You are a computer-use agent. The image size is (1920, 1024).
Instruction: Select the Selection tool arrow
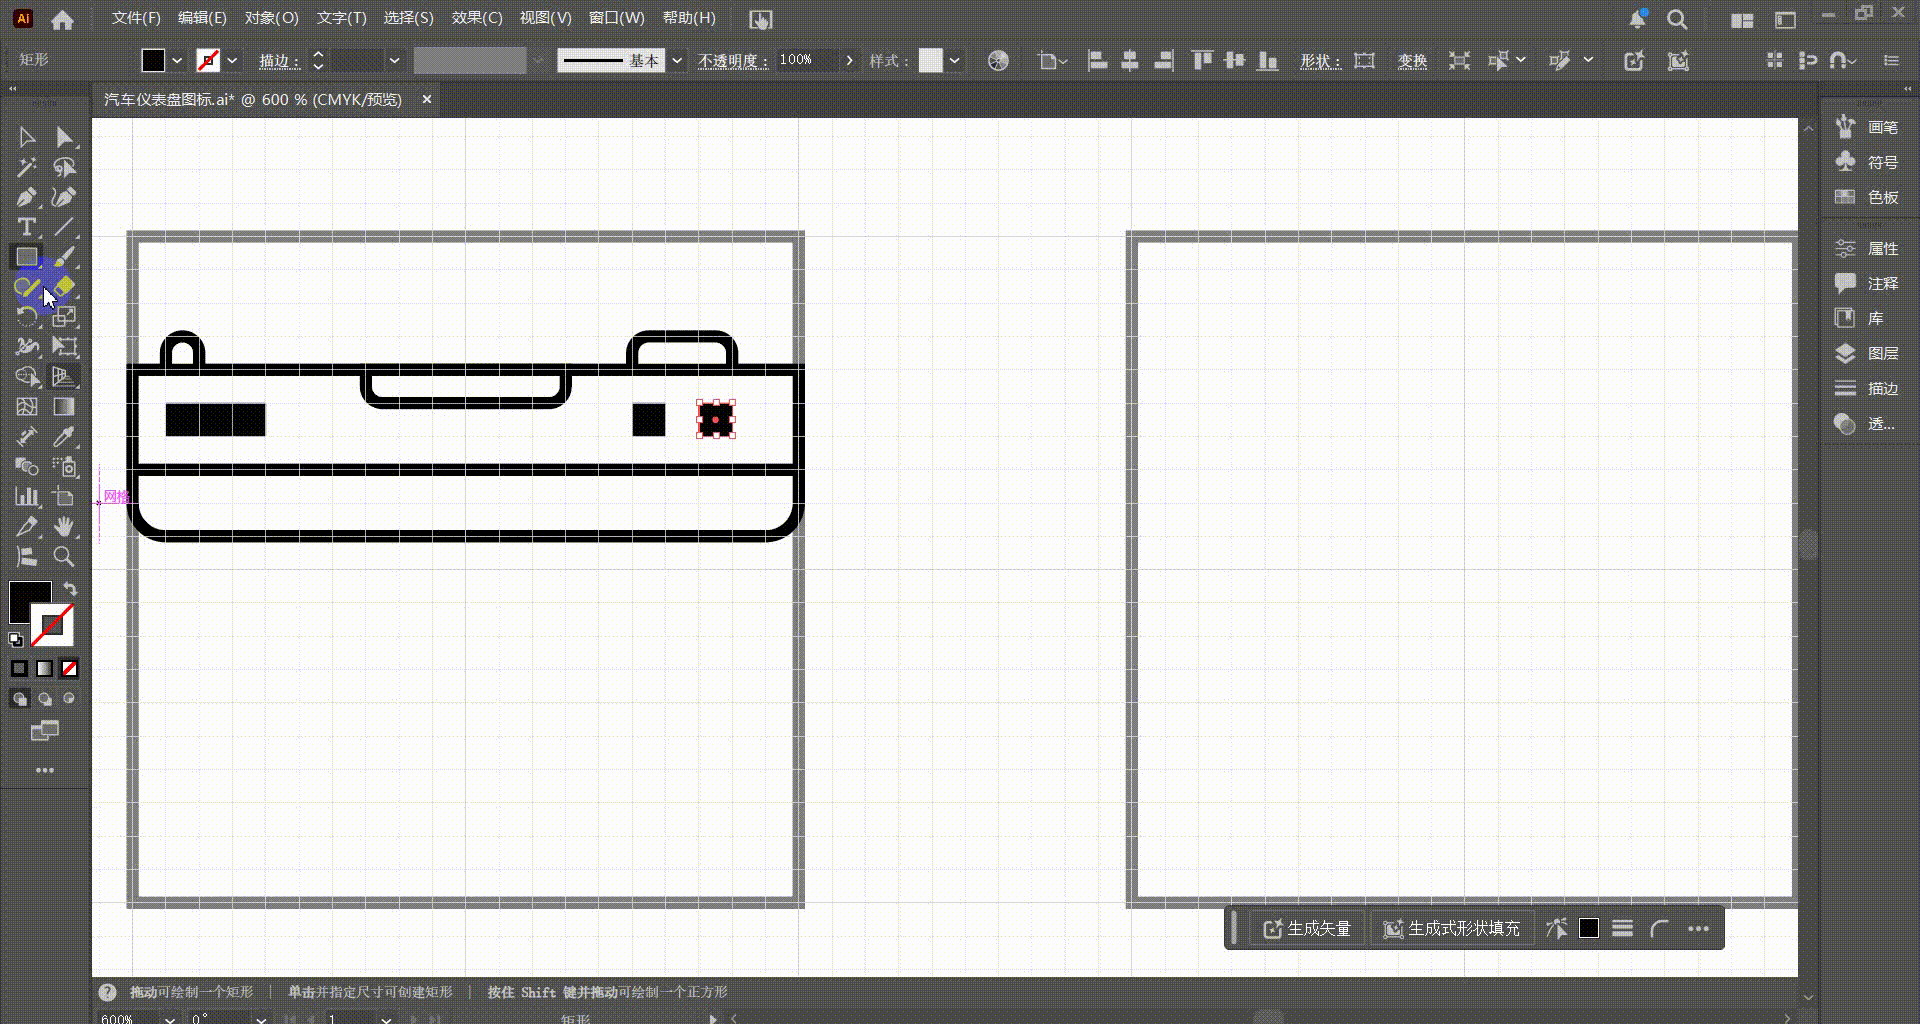27,137
